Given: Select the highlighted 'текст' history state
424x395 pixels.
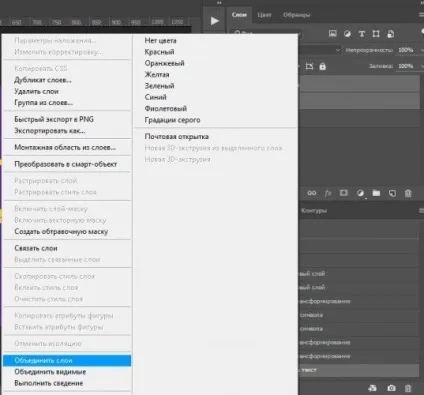Looking at the screenshot, I should click(359, 370).
